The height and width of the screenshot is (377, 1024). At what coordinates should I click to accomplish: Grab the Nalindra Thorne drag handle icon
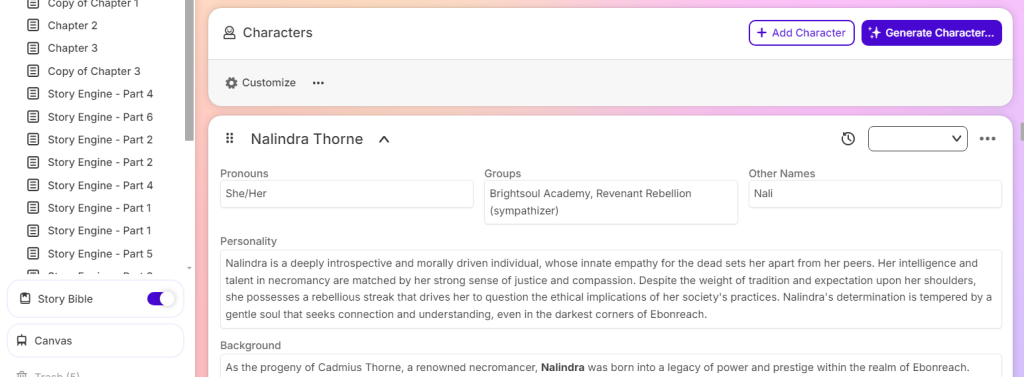229,139
